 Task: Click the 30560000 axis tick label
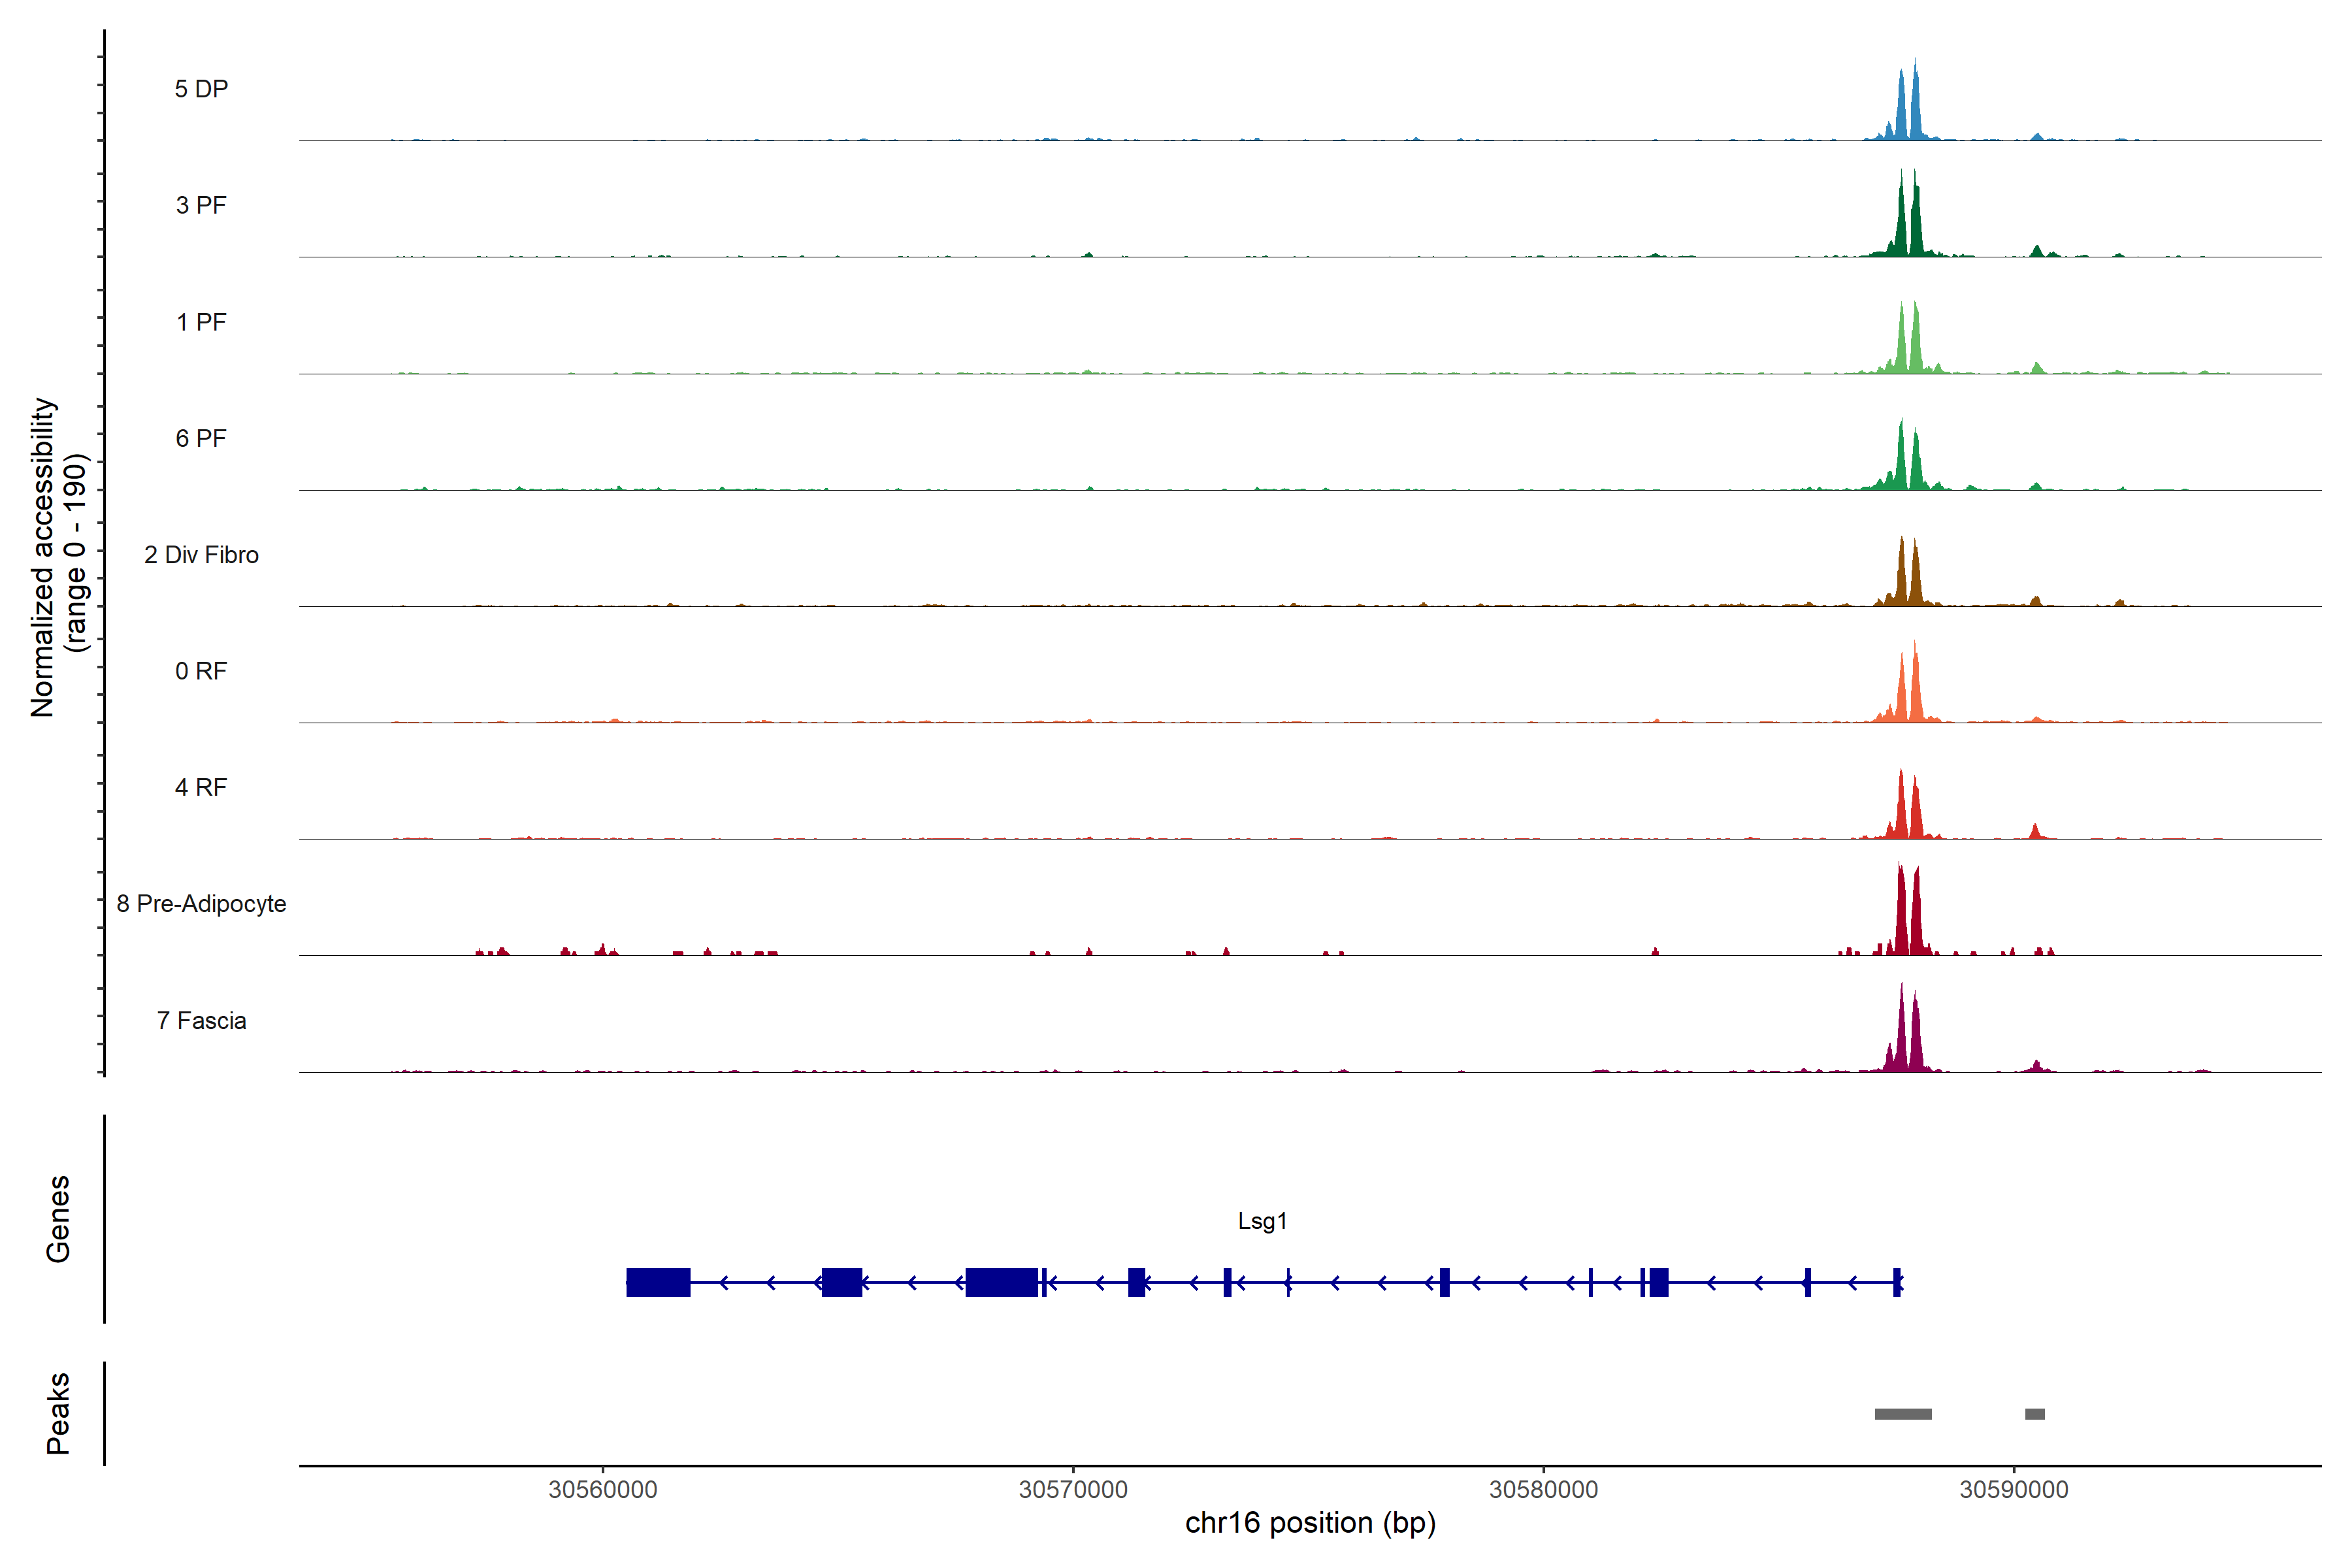pyautogui.click(x=603, y=1489)
